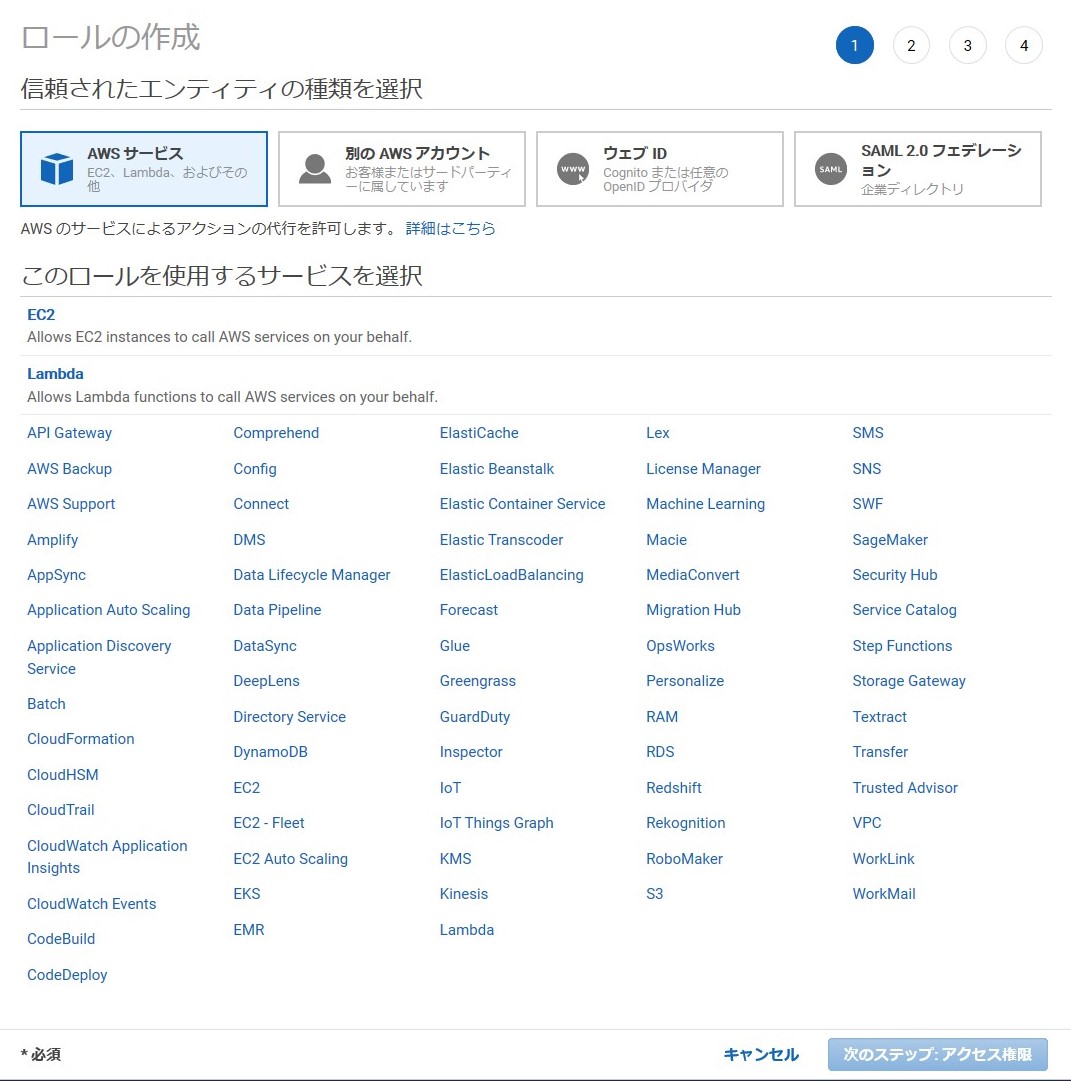
Task: Select the EC2 Auto Scaling service
Action: click(x=290, y=859)
